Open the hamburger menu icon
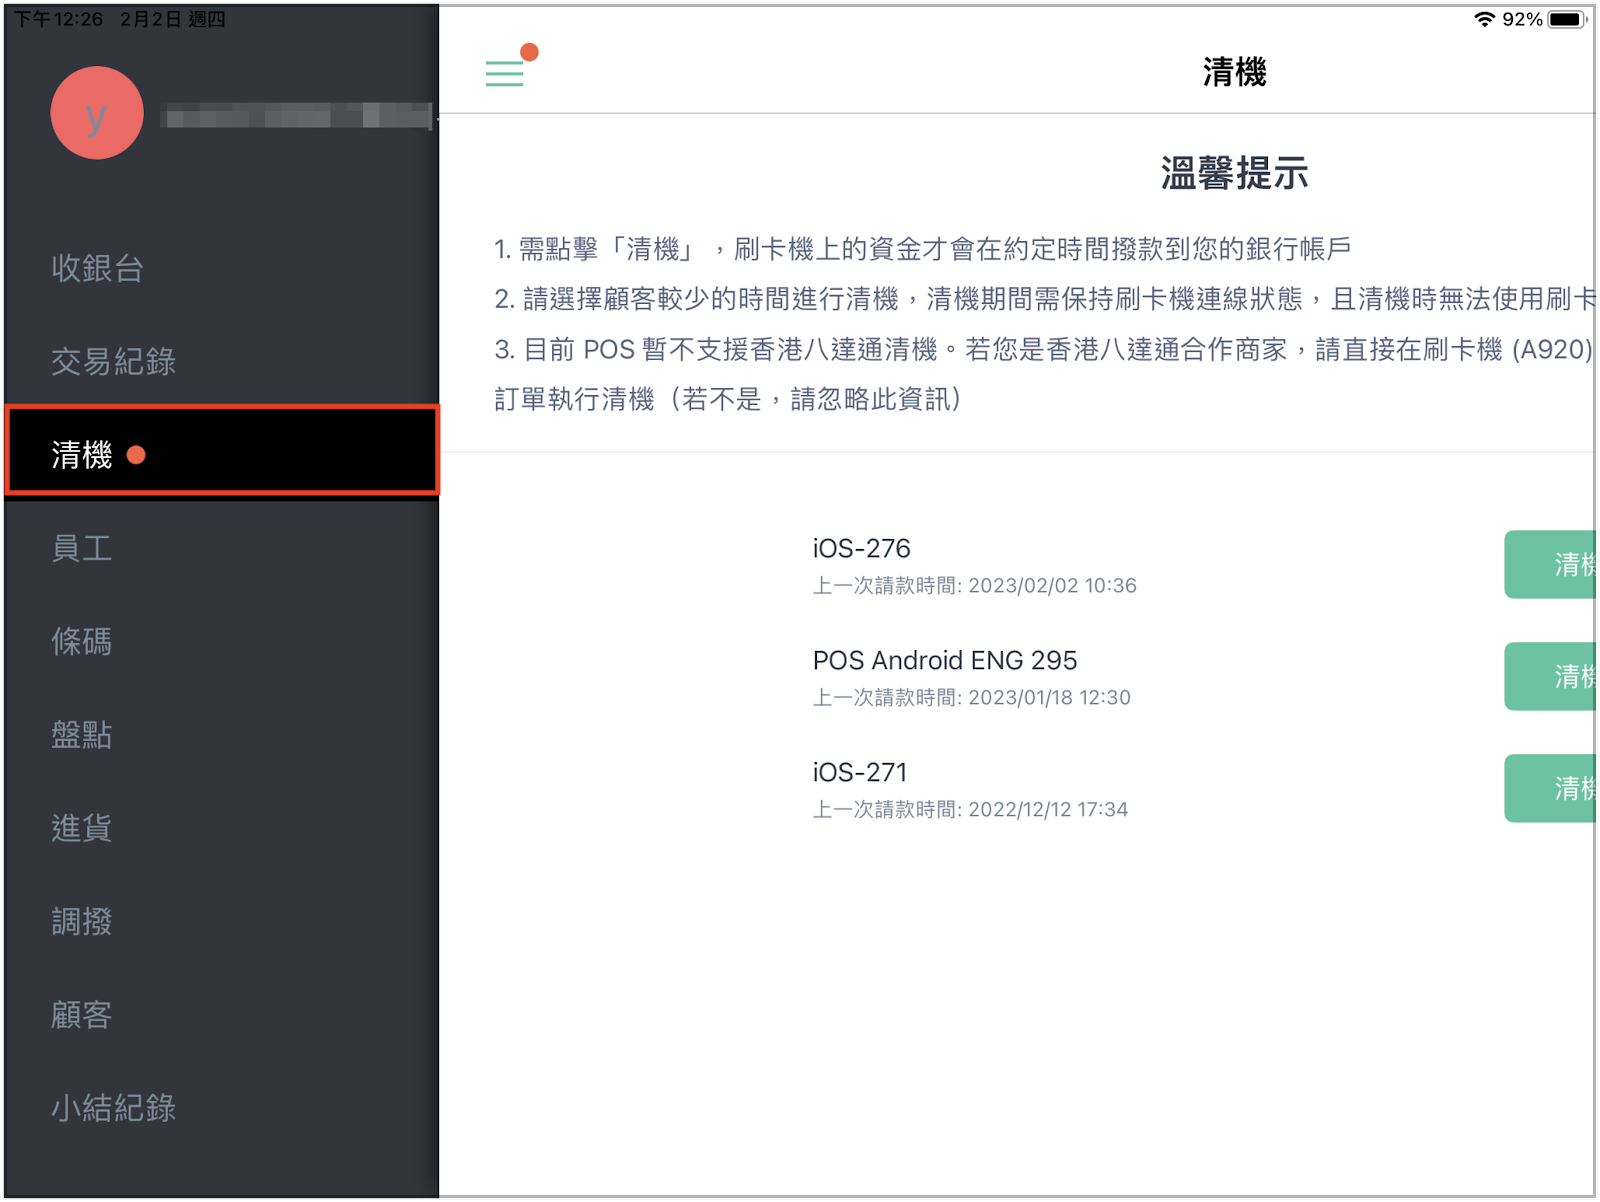1600x1202 pixels. click(x=505, y=73)
